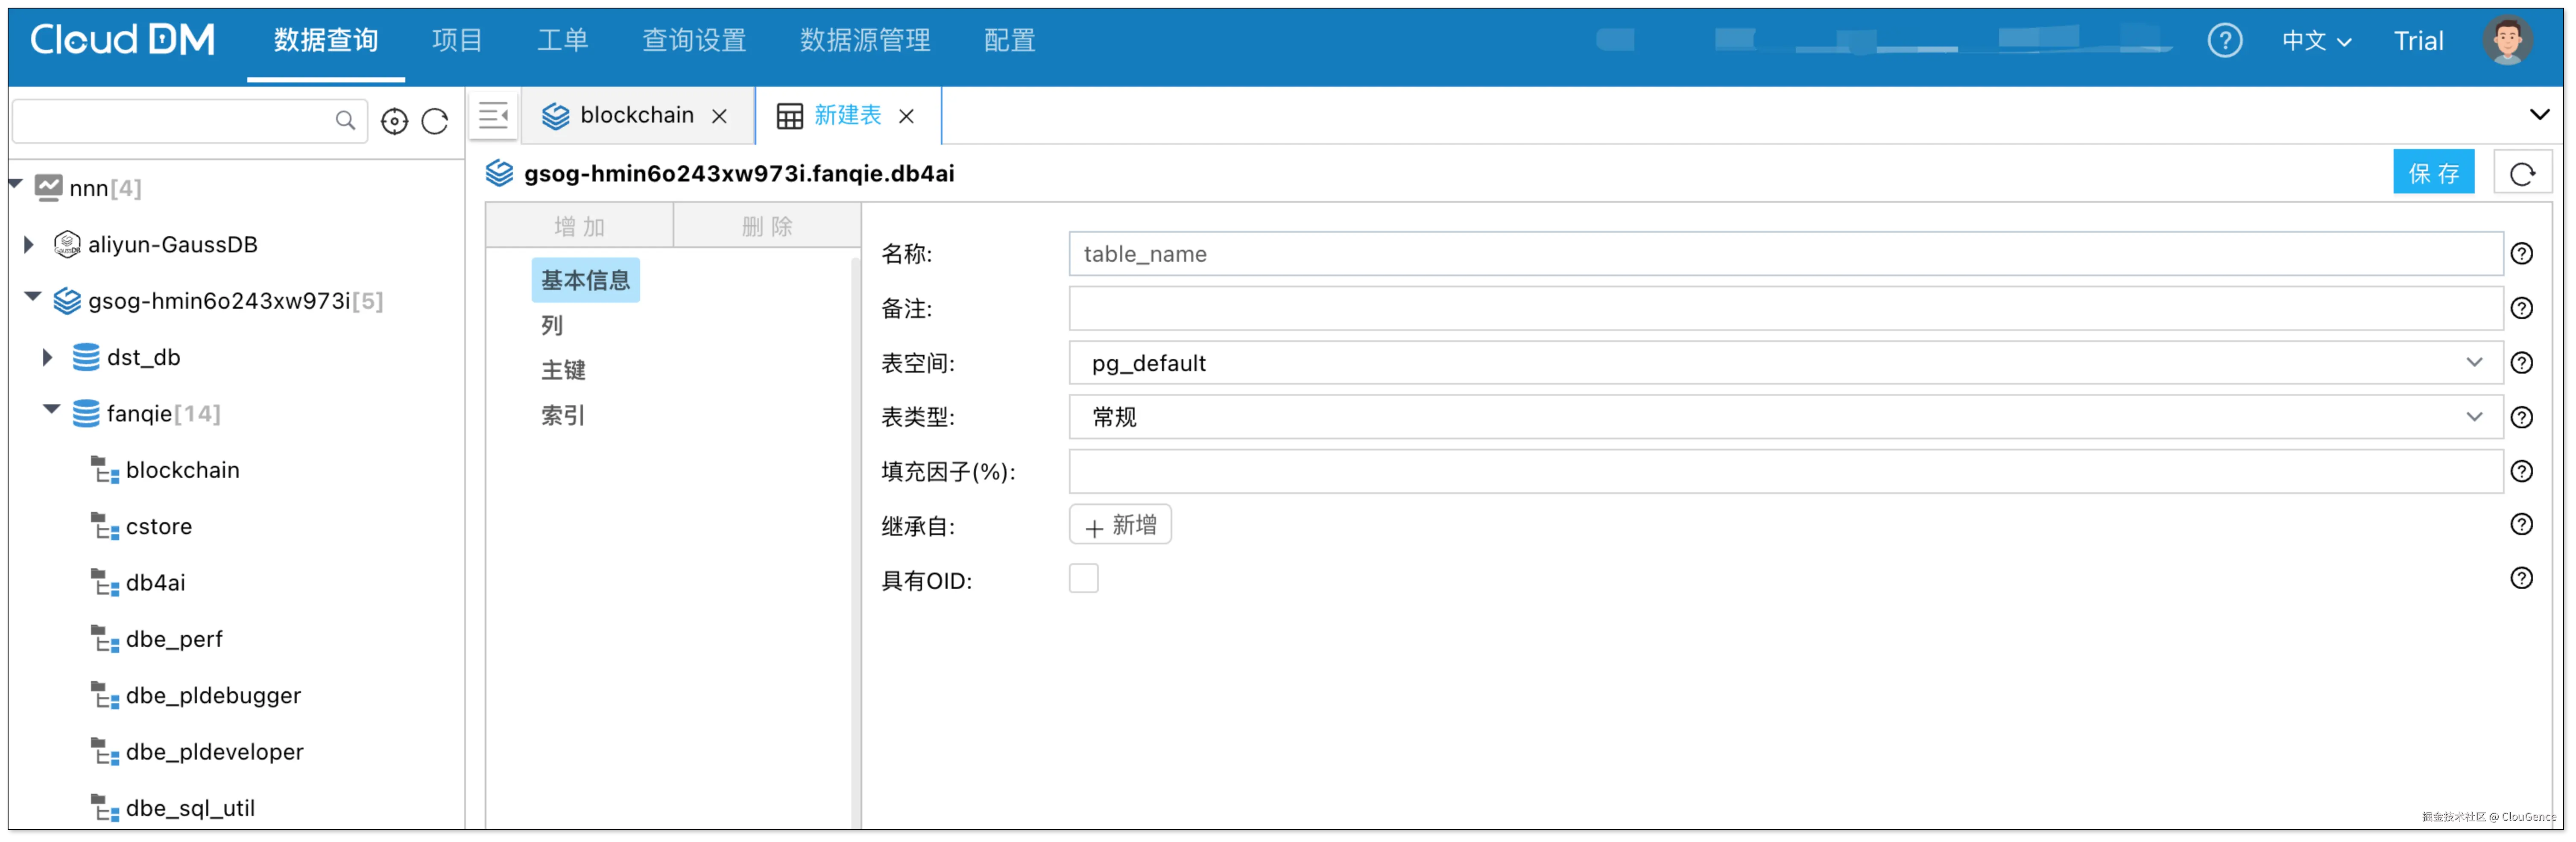Click the help question mark icon in the top bar
2576x842 pixels.
point(2224,40)
